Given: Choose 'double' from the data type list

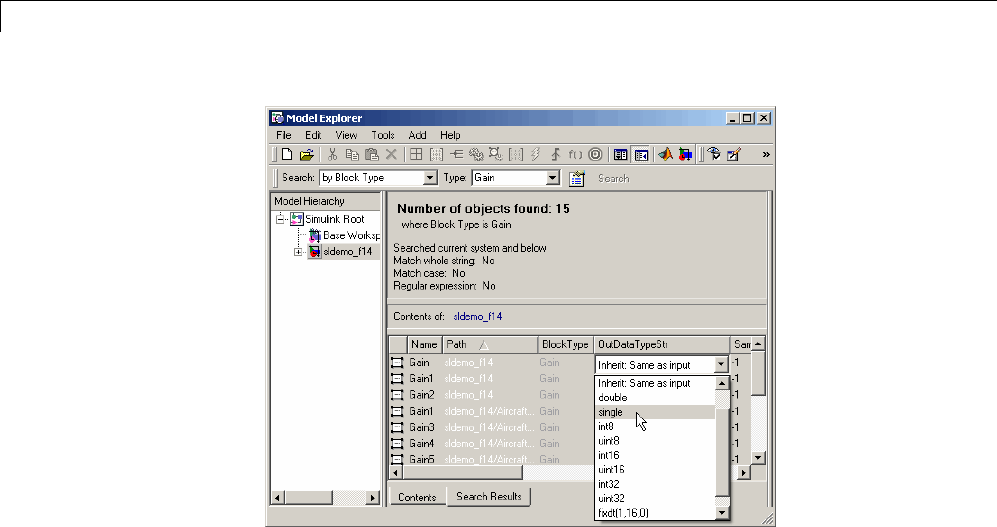Looking at the screenshot, I should coord(655,398).
